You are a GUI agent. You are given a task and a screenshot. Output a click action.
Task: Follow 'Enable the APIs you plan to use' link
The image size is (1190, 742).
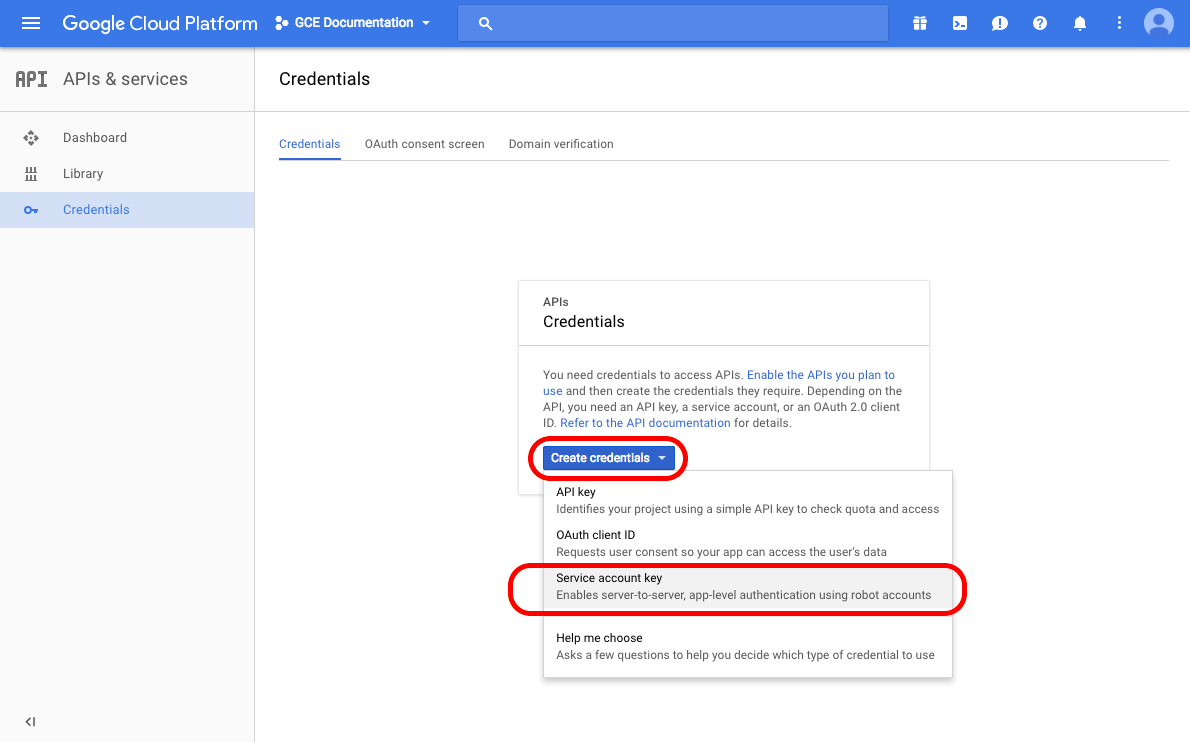820,375
